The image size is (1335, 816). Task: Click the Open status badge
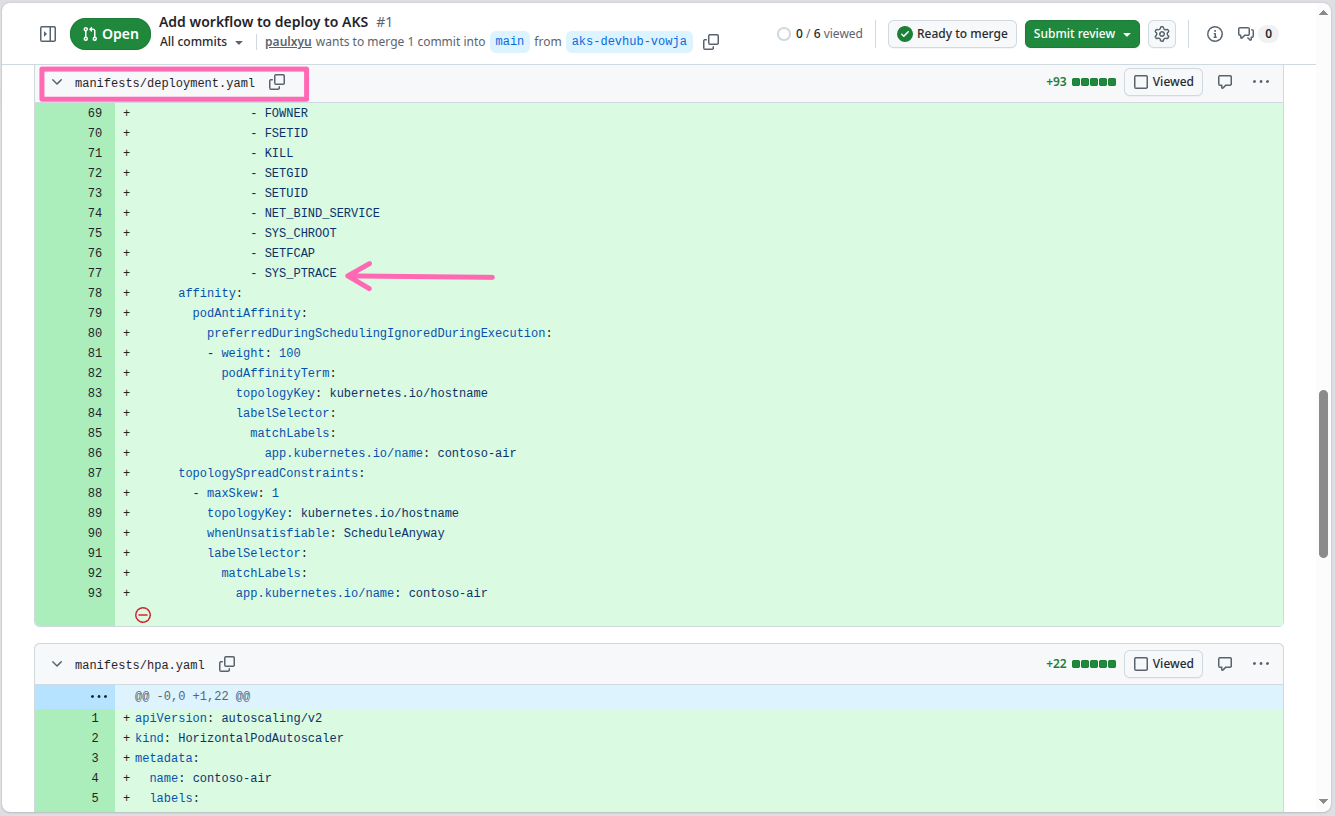(110, 34)
